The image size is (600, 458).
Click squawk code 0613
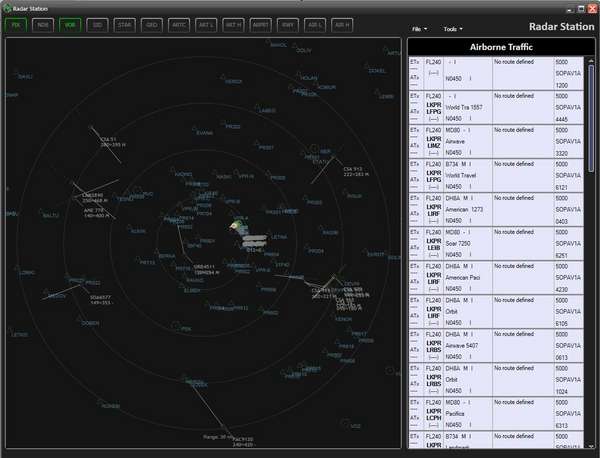pos(562,358)
